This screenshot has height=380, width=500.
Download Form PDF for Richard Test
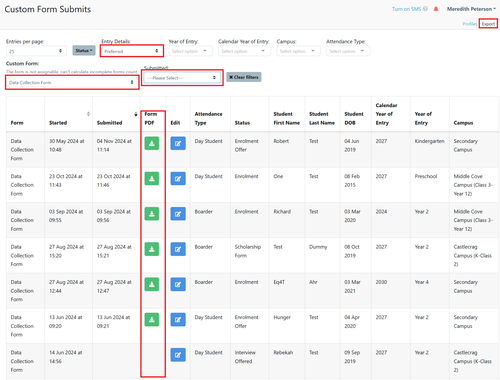[152, 214]
